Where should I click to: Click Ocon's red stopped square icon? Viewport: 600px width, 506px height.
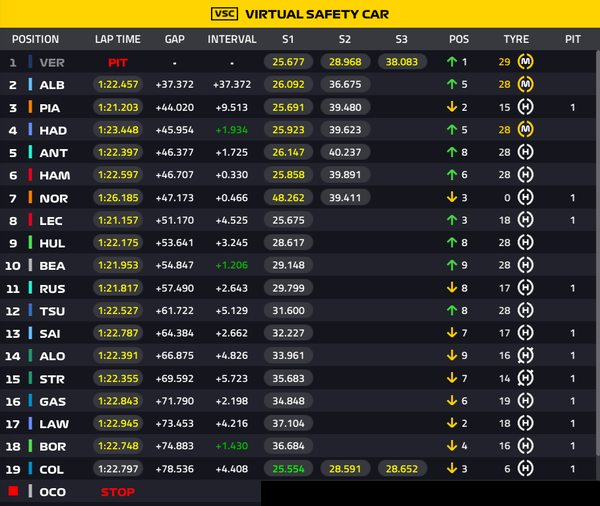tap(13, 491)
